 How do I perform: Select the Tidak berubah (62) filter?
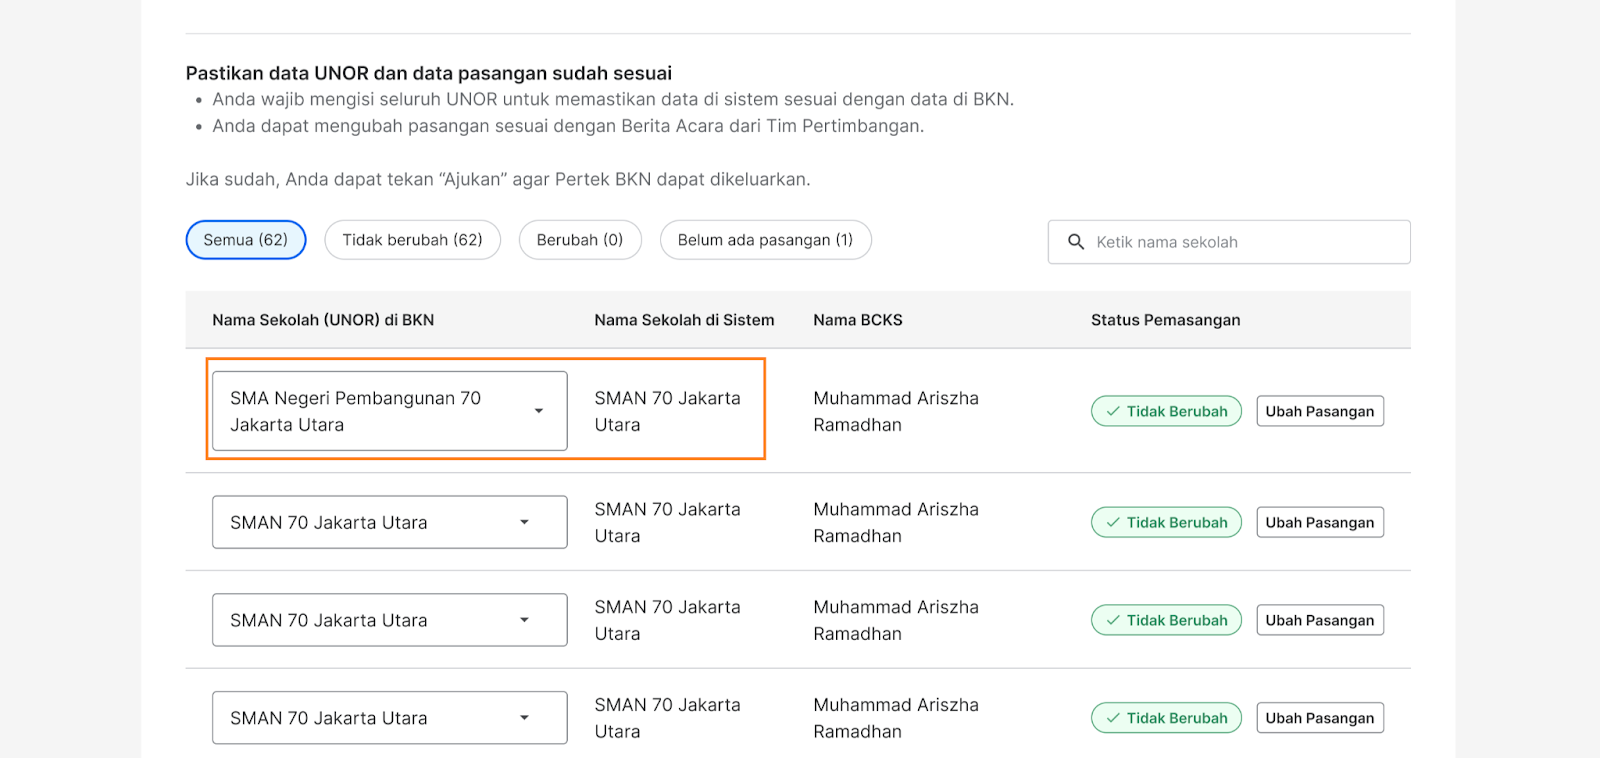pos(412,240)
